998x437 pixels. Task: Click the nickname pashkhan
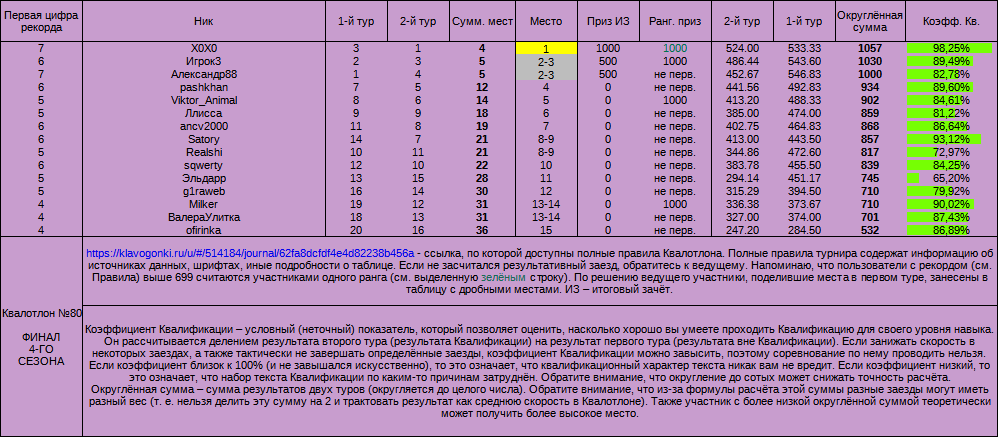[x=204, y=87]
